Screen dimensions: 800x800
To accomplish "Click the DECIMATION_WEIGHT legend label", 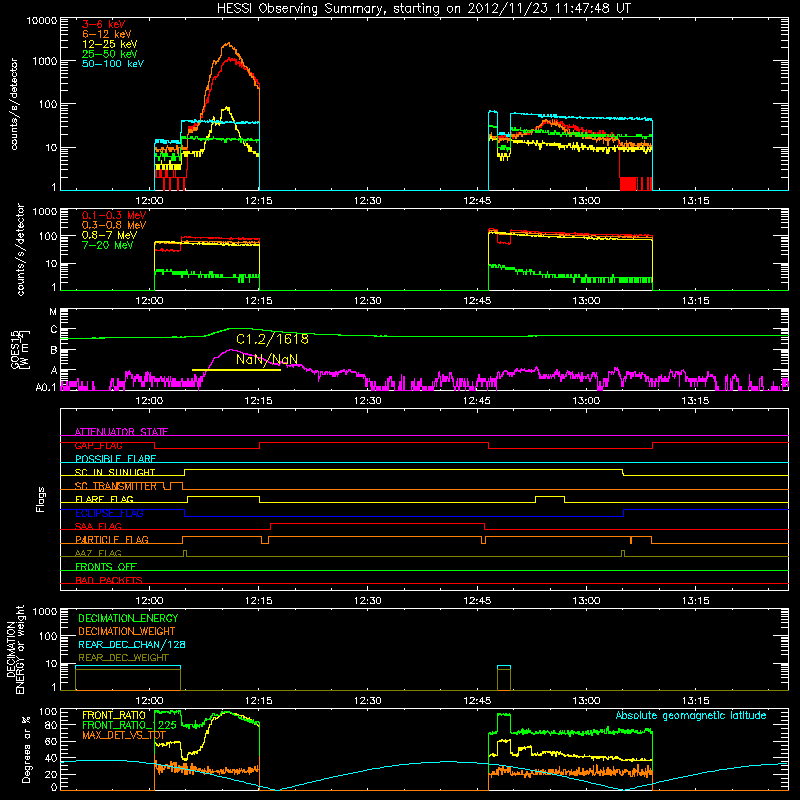I will pos(127,631).
